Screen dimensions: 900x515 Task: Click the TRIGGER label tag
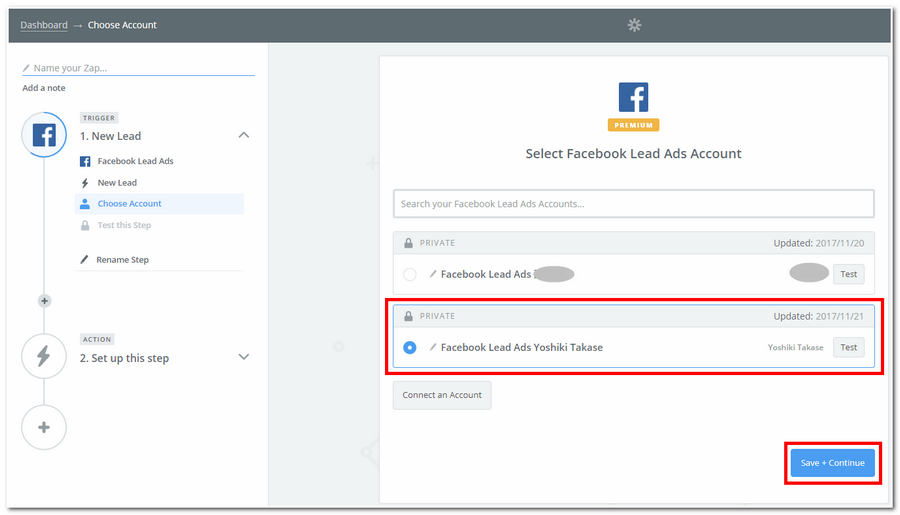click(99, 118)
